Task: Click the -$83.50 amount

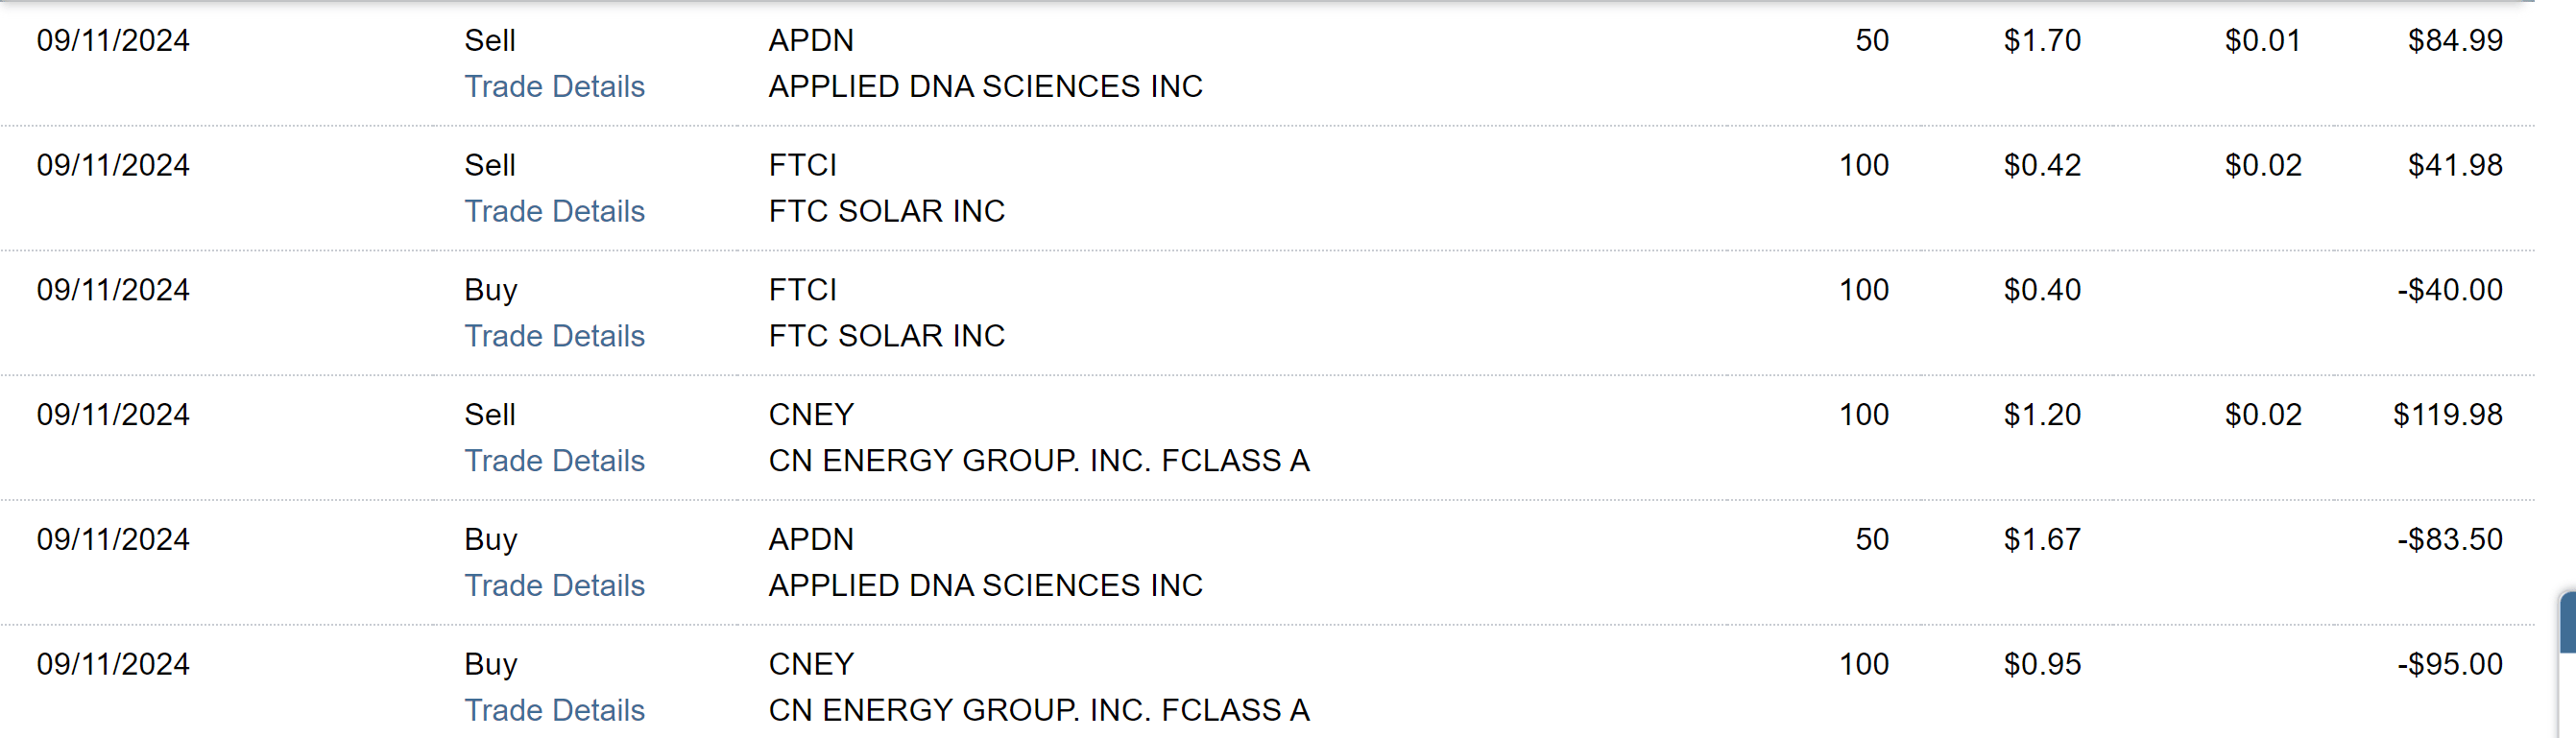Action: (2449, 539)
